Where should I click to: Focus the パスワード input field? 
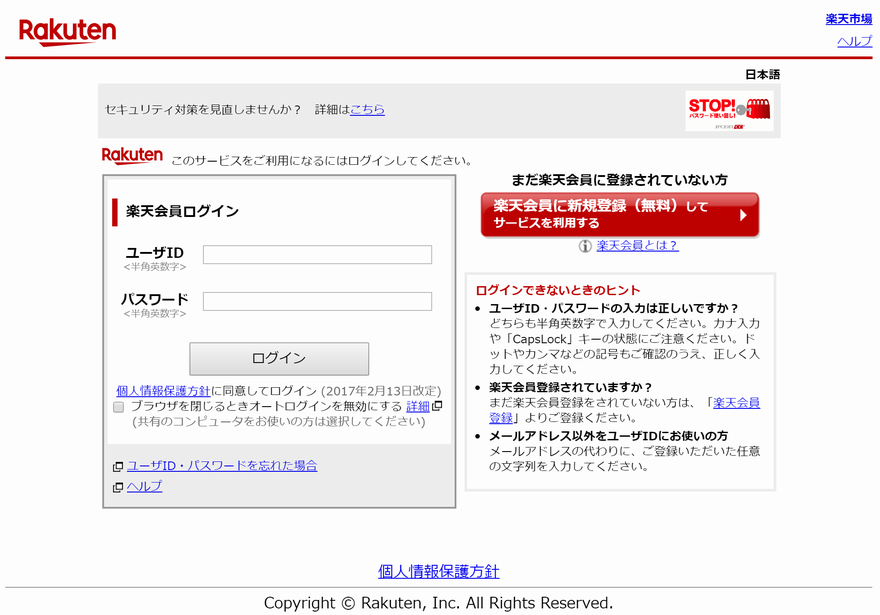[317, 301]
